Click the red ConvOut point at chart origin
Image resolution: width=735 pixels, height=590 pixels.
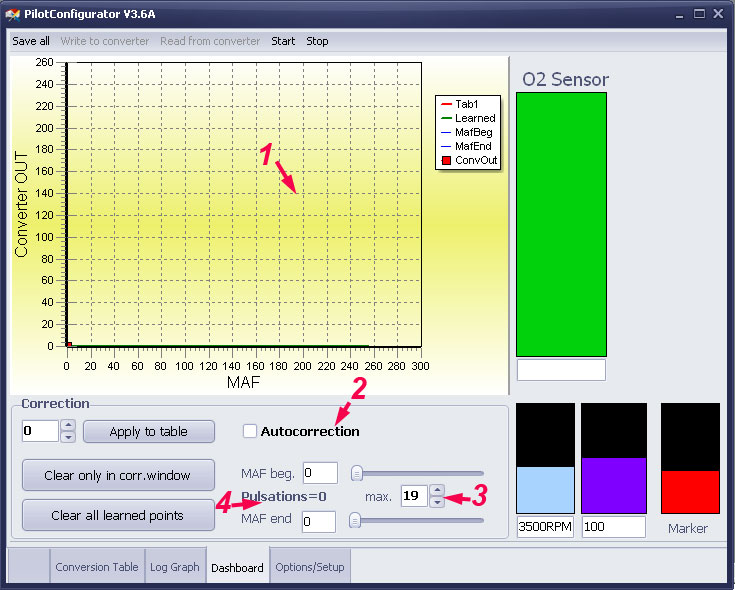pos(69,344)
